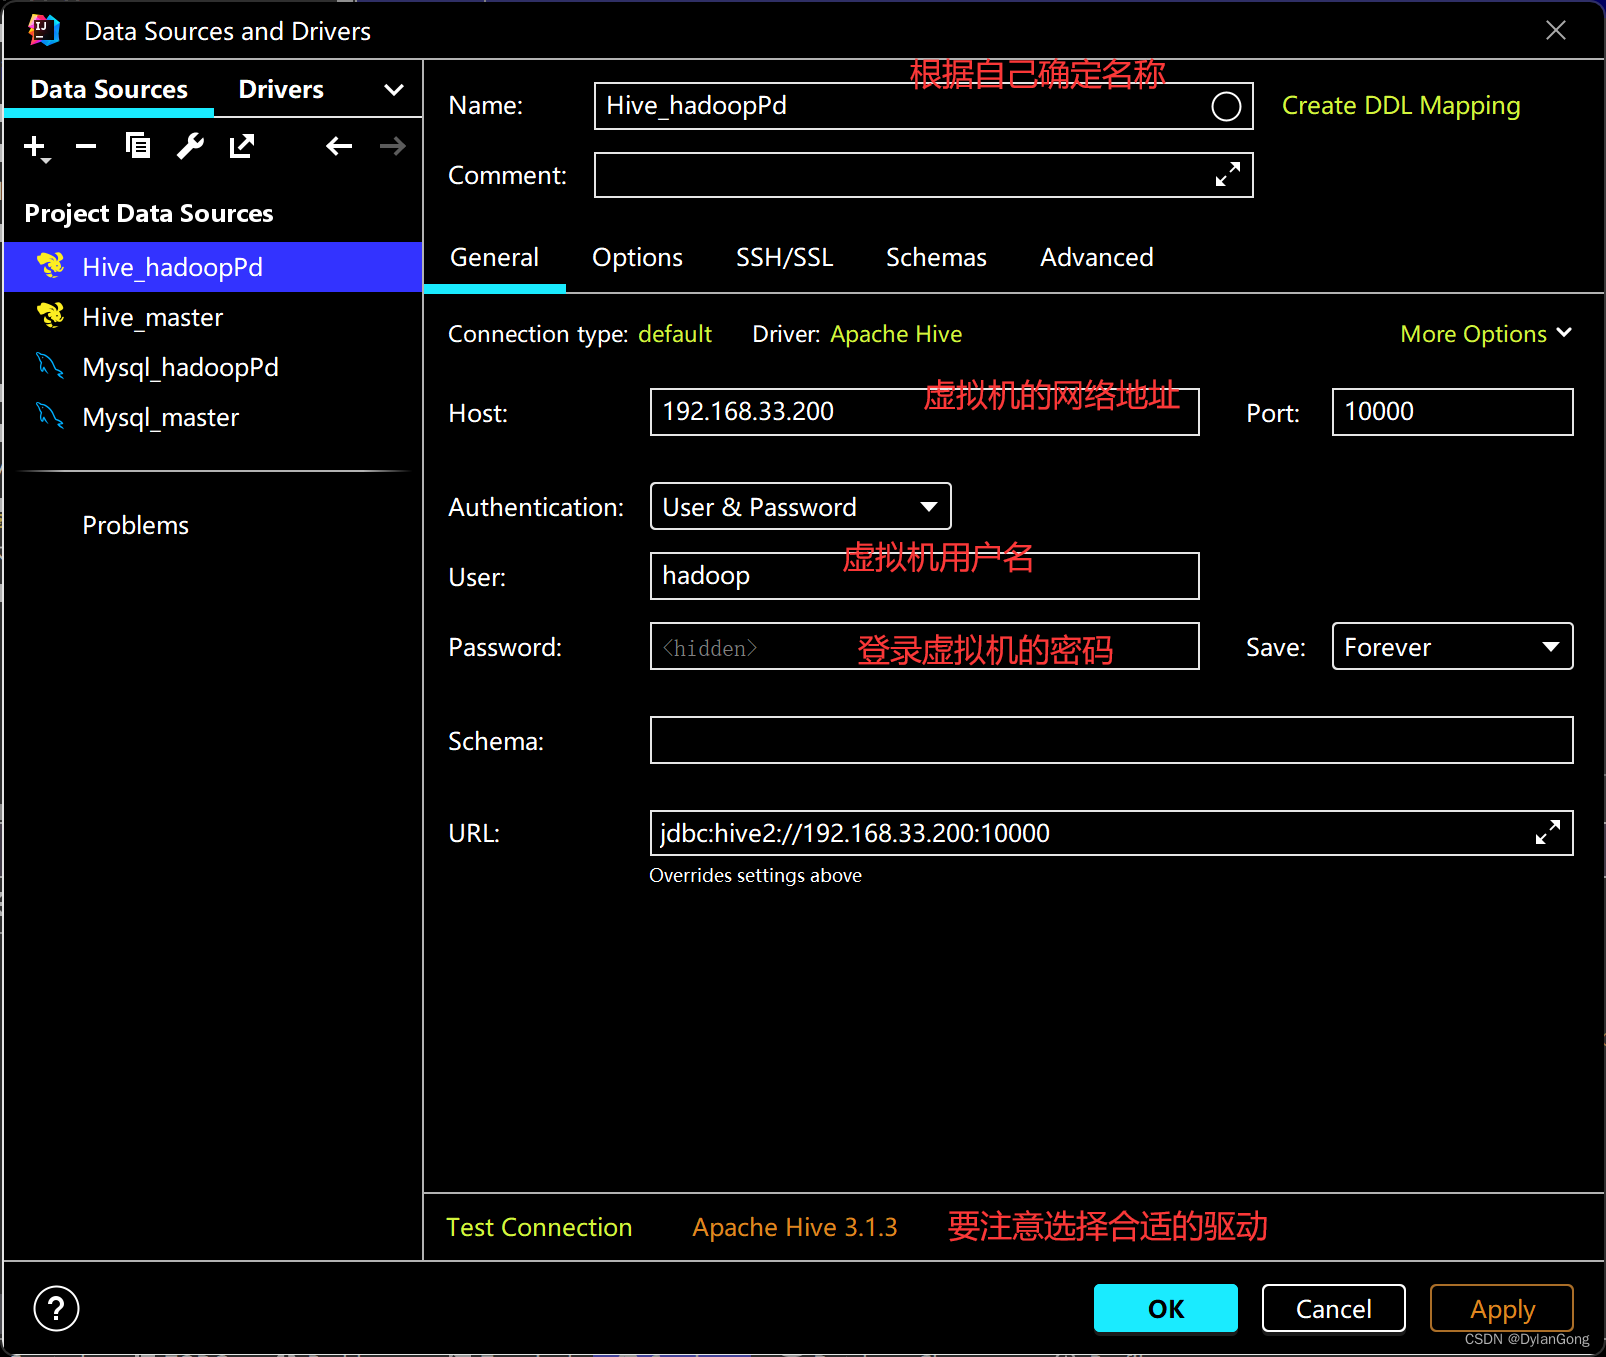Click Create DDL Mapping link

[x=1401, y=106]
